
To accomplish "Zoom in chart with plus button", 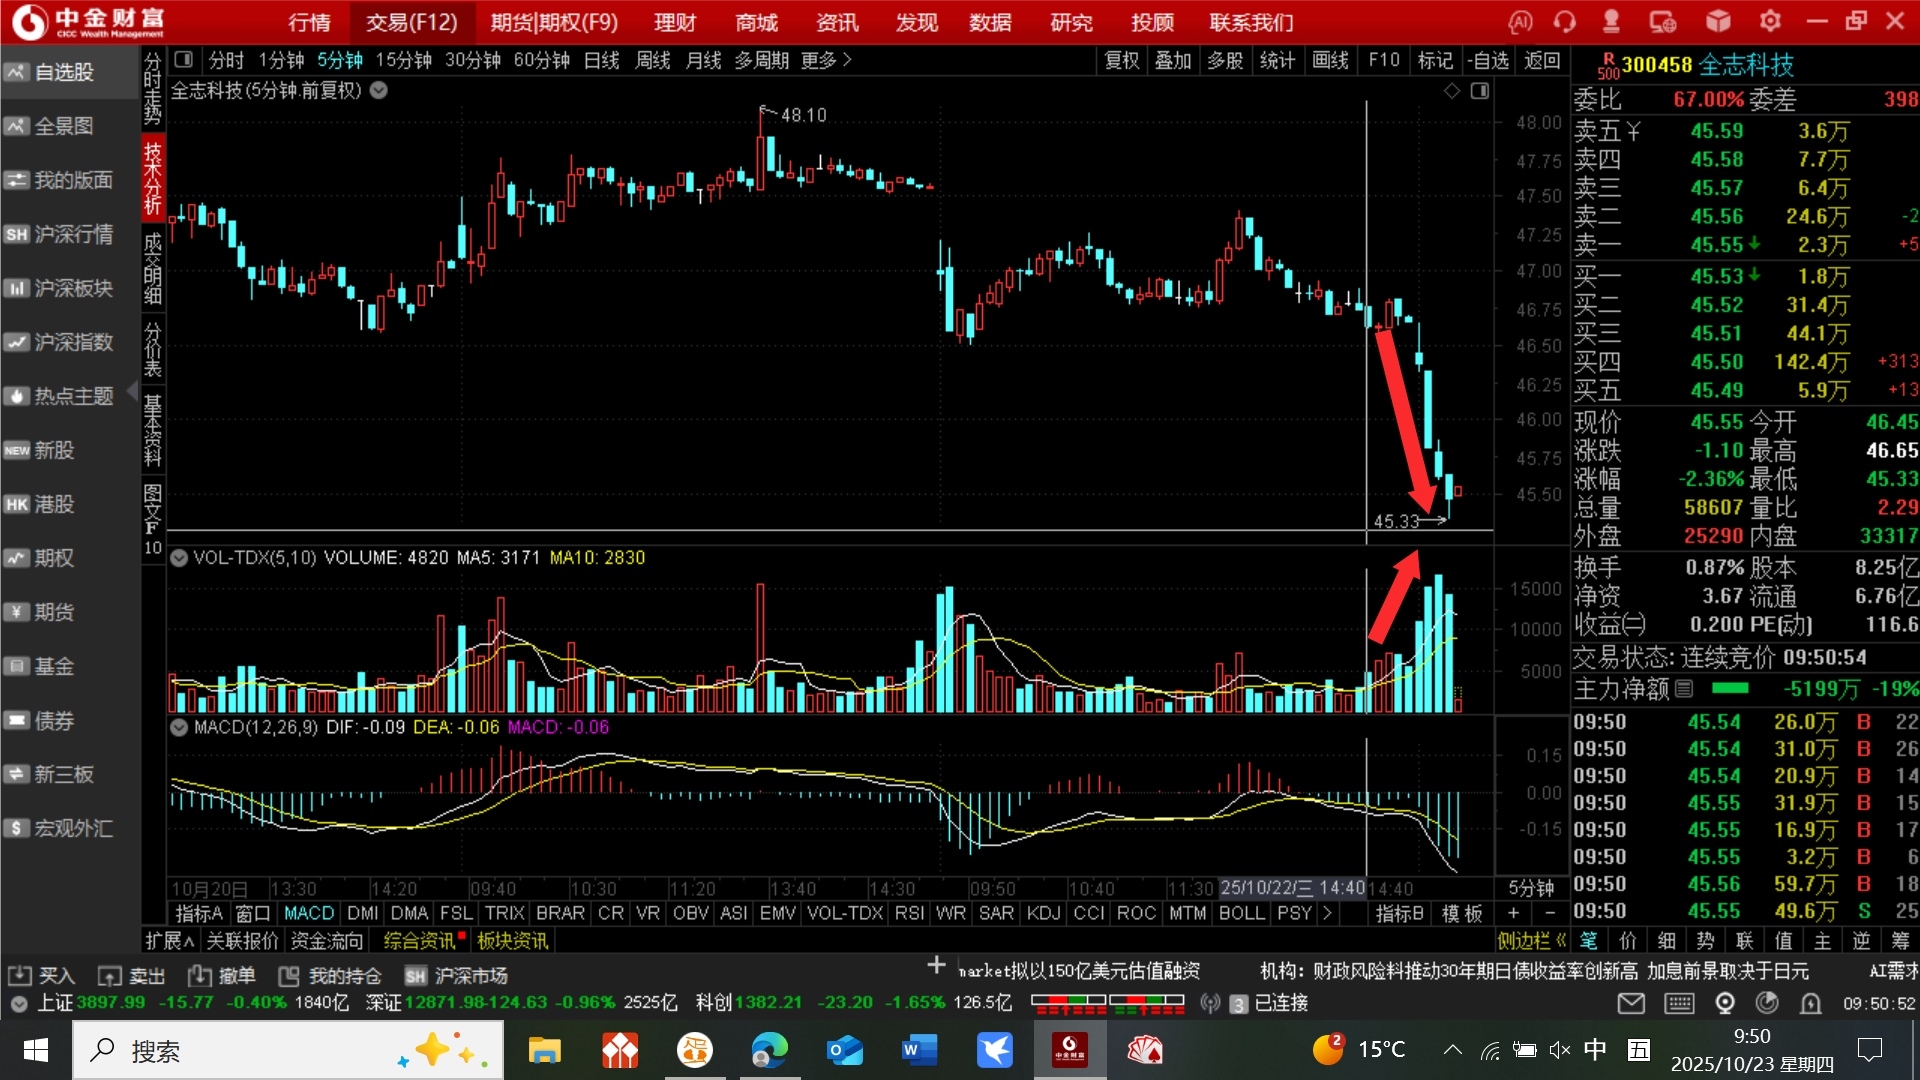I will (x=1513, y=913).
